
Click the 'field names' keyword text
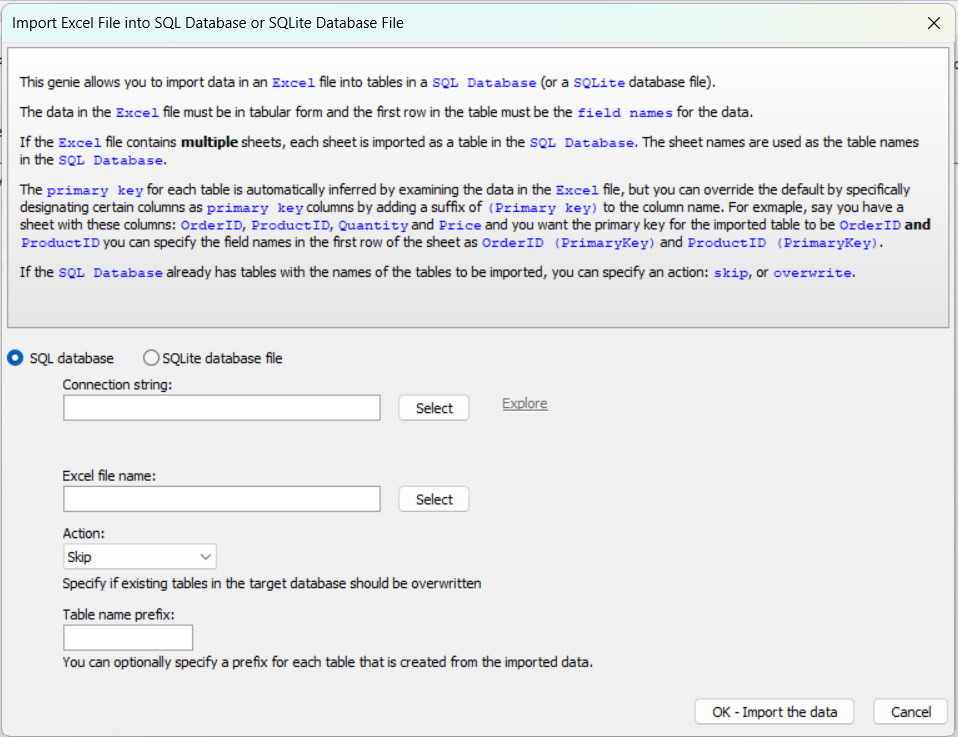(x=625, y=112)
